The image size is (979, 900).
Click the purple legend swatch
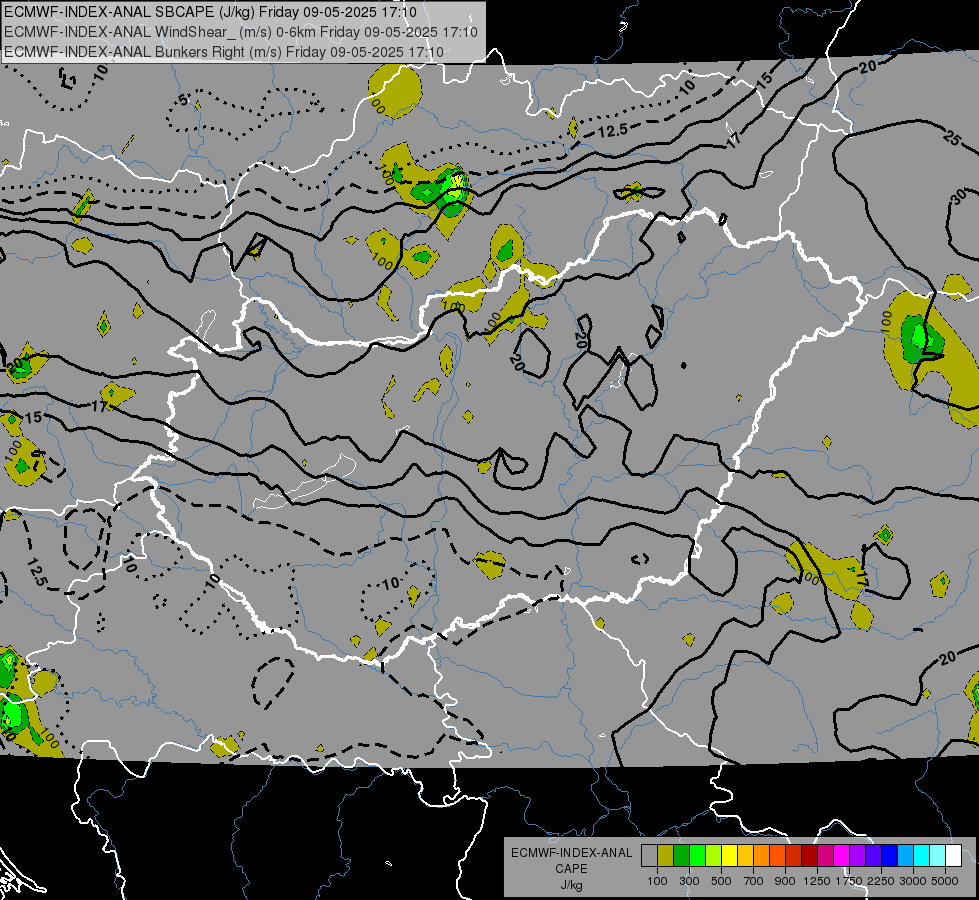point(857,856)
